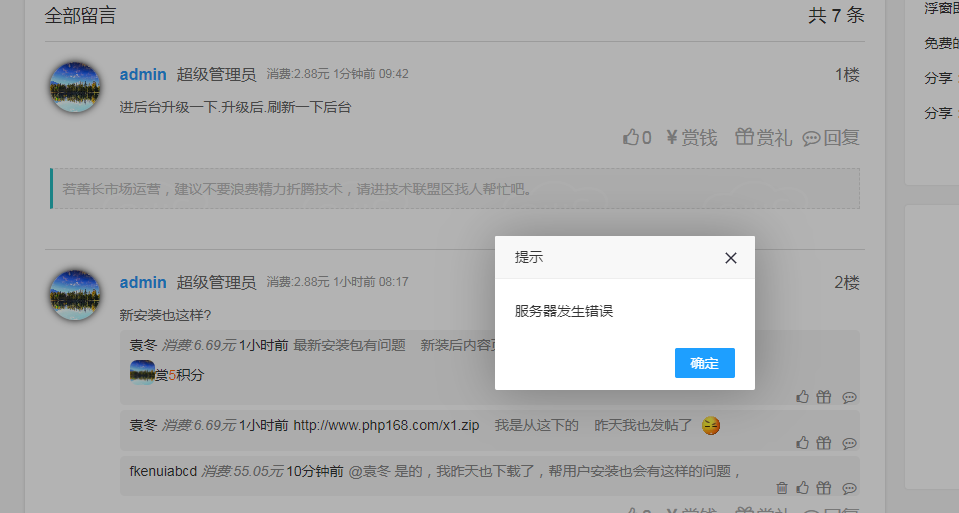
Task: Click fkenuiabcd username
Action: point(163,471)
